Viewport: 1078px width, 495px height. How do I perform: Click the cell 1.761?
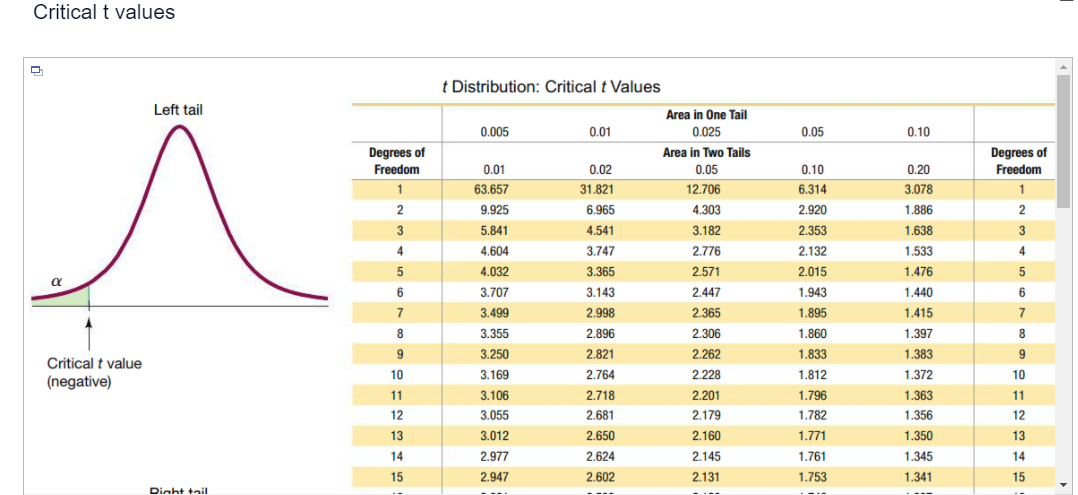[813, 455]
